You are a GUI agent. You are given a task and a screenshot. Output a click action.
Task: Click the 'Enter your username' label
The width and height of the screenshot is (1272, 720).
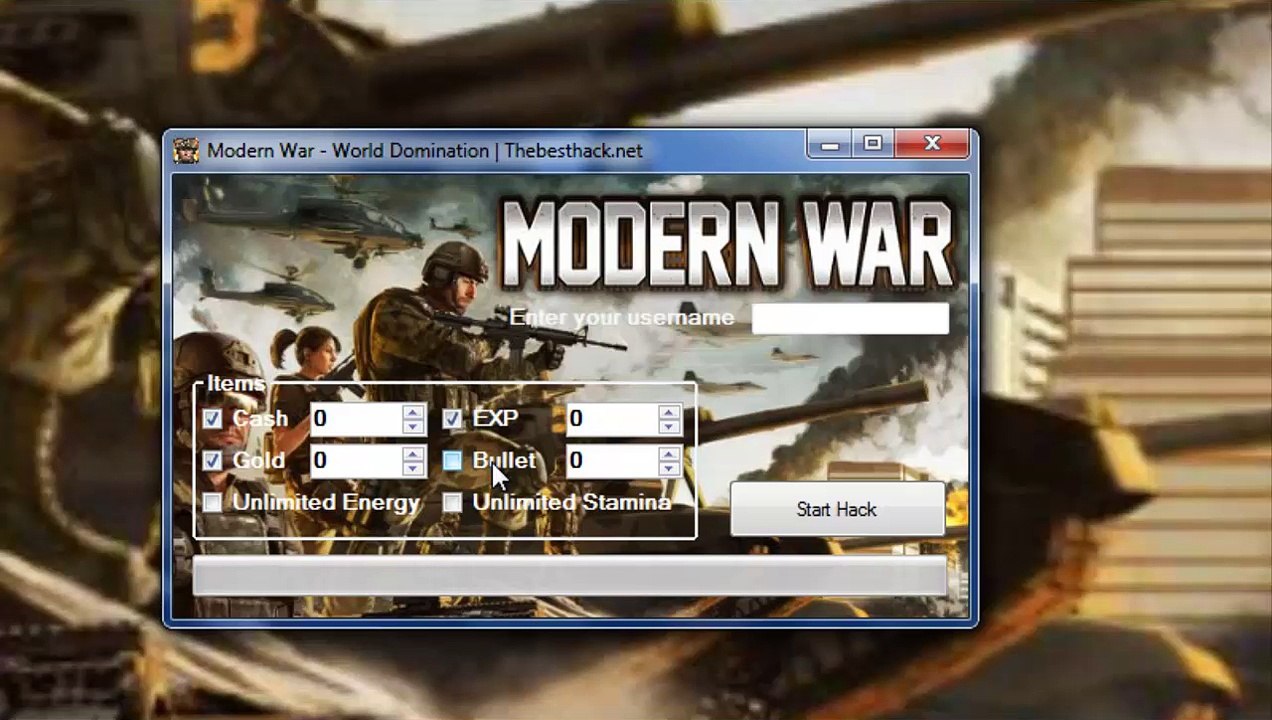click(x=621, y=318)
